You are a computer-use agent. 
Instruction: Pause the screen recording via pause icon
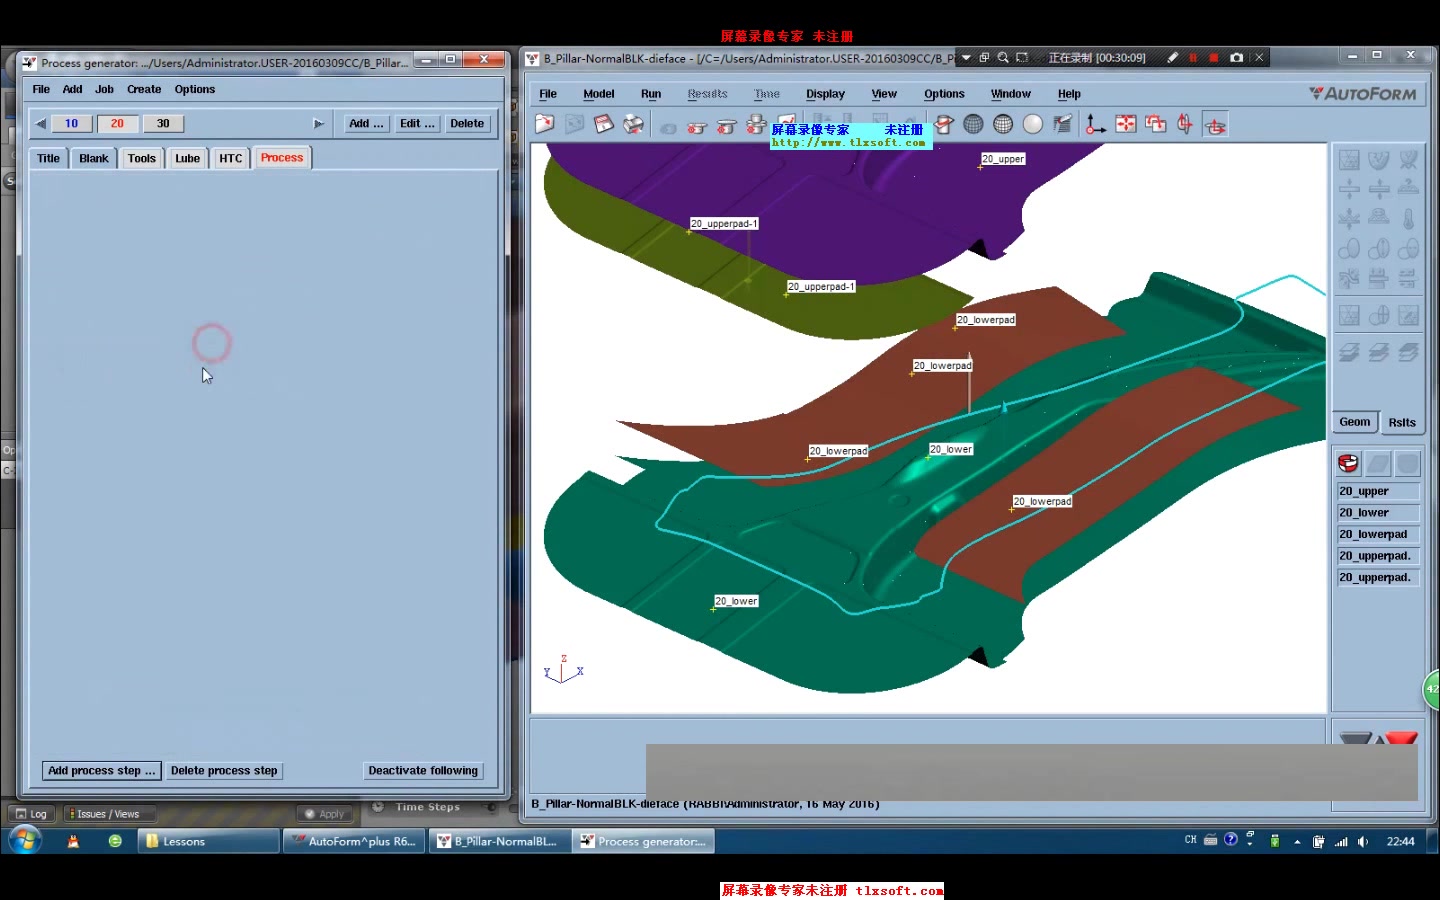(1194, 57)
